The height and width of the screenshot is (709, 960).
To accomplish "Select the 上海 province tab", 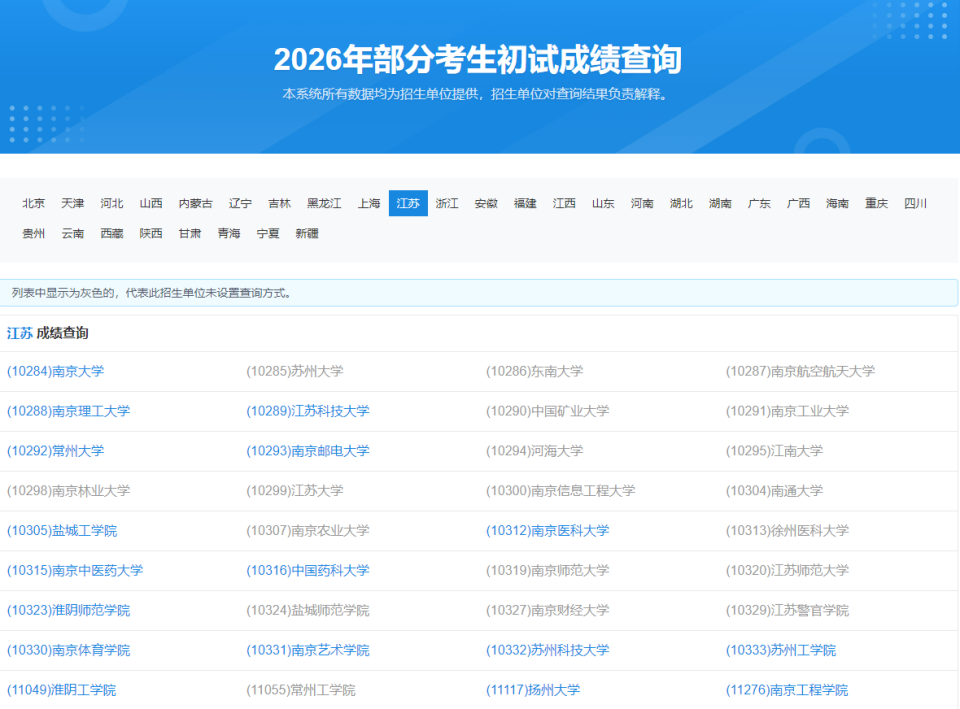I will [368, 202].
